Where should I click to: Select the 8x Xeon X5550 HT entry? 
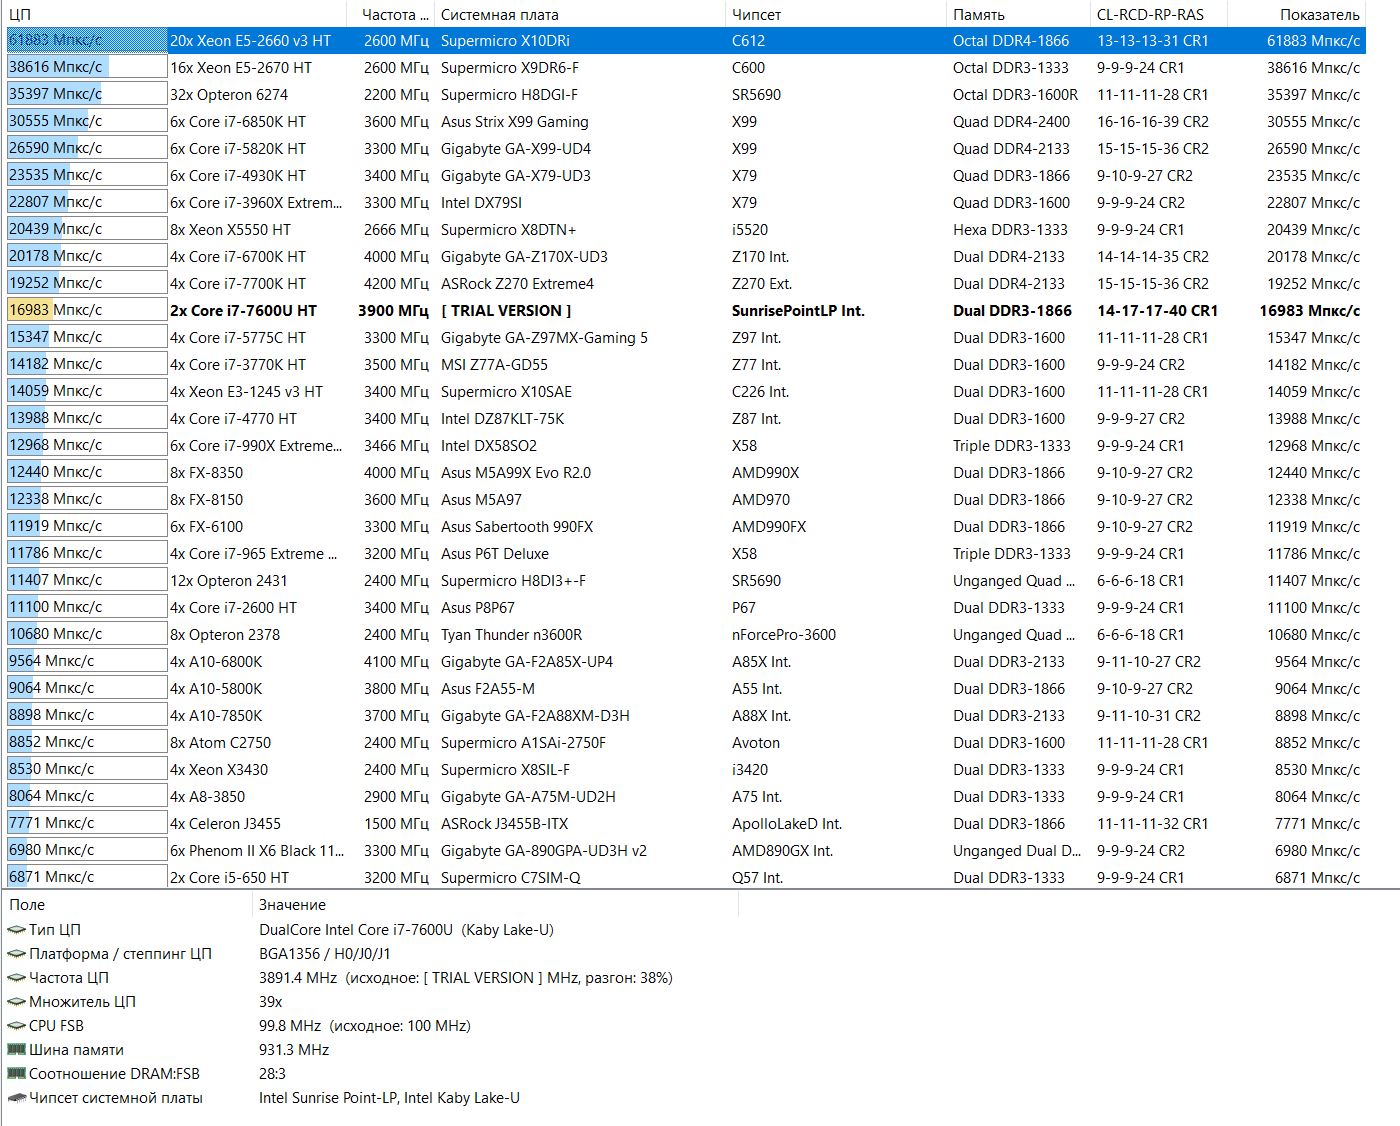click(x=231, y=230)
